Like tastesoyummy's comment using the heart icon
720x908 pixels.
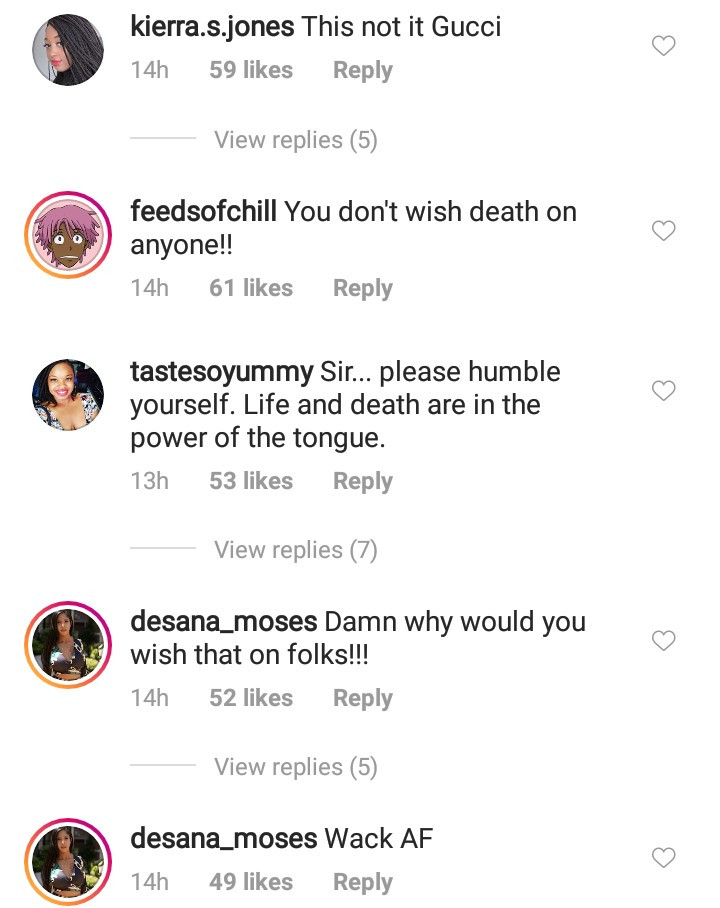[x=663, y=391]
